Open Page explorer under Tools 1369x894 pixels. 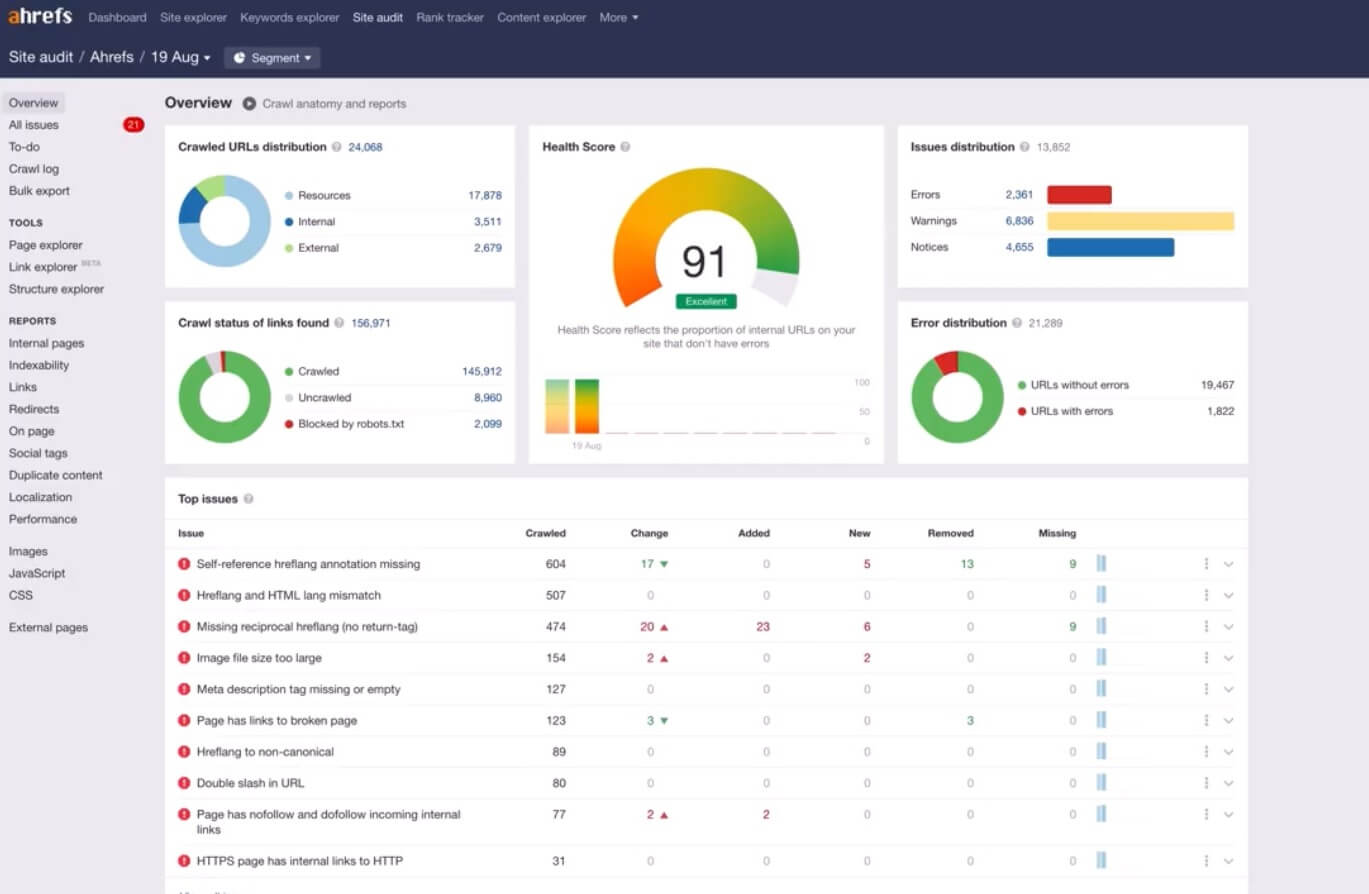[46, 245]
